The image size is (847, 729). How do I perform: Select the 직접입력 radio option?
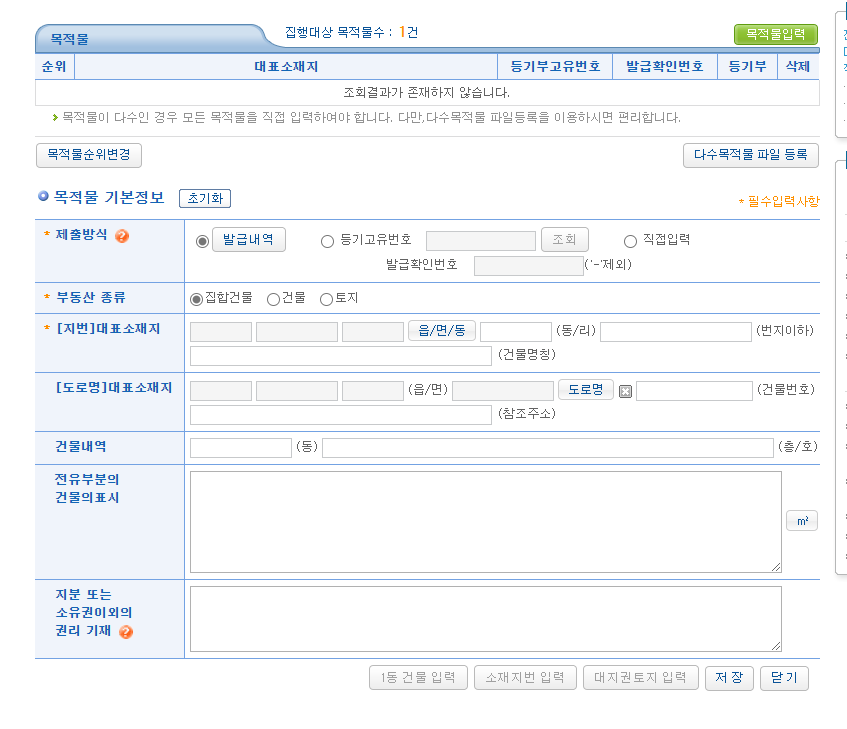click(629, 240)
